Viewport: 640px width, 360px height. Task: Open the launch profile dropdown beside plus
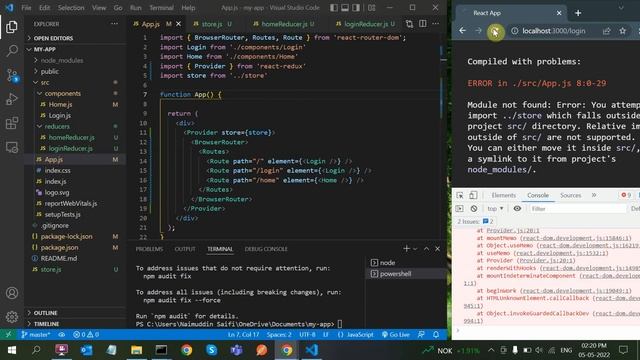click(x=415, y=249)
